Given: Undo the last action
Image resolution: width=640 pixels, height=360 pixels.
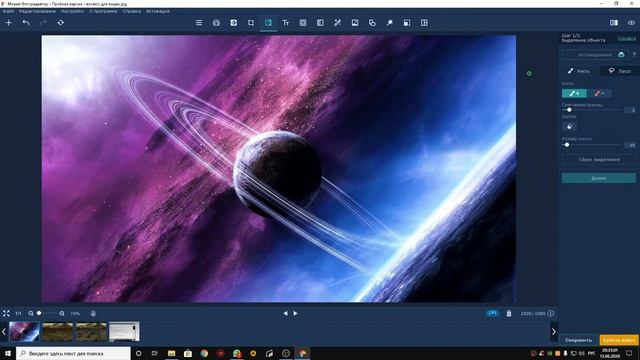Looking at the screenshot, I should [26, 23].
